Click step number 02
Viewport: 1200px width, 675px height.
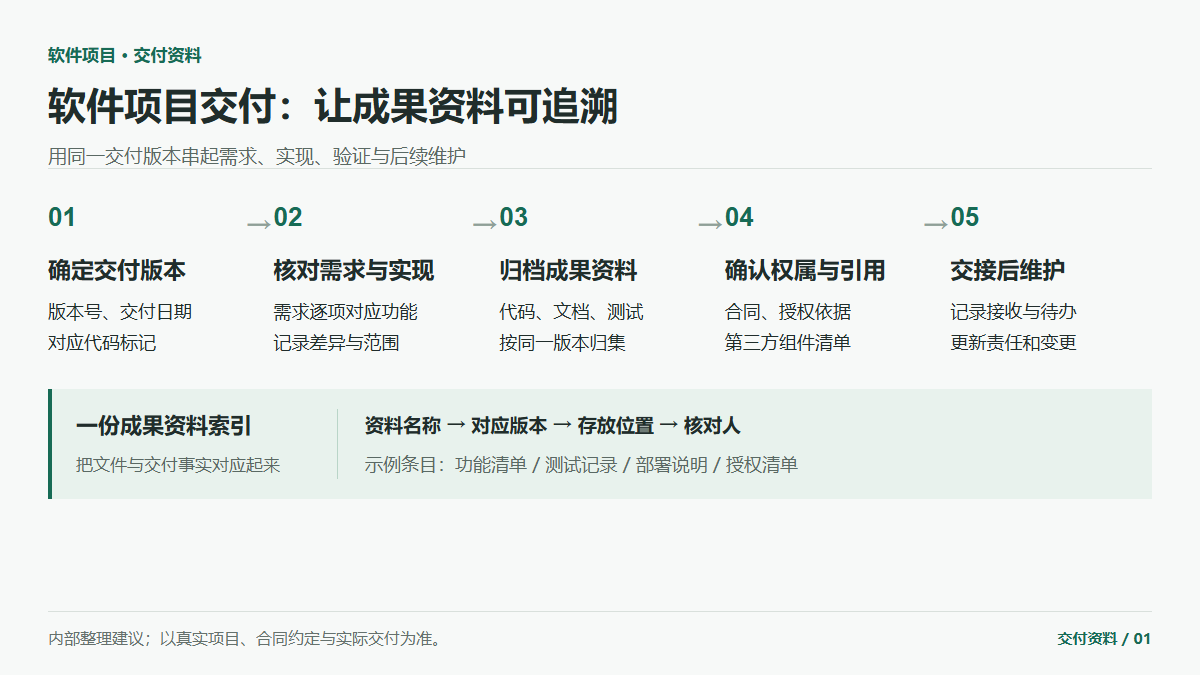pyautogui.click(x=288, y=218)
